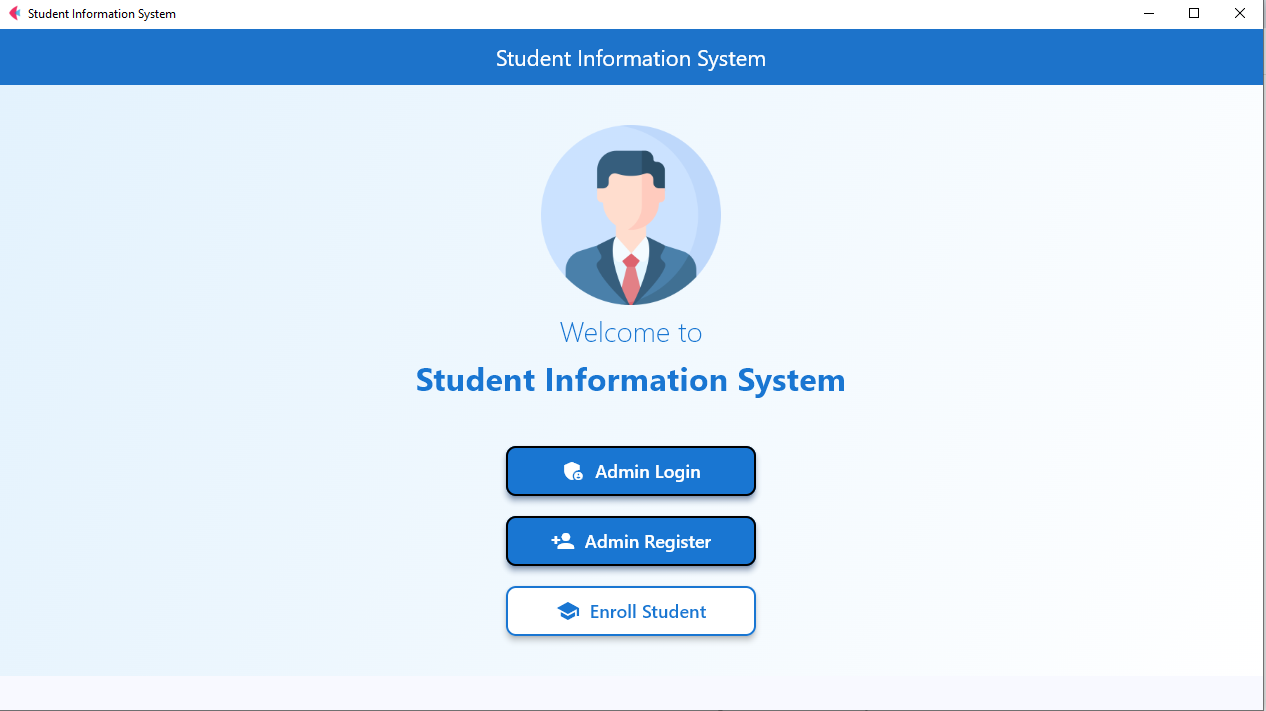Click the white header title in blue bar
The height and width of the screenshot is (711, 1266).
coord(631,58)
